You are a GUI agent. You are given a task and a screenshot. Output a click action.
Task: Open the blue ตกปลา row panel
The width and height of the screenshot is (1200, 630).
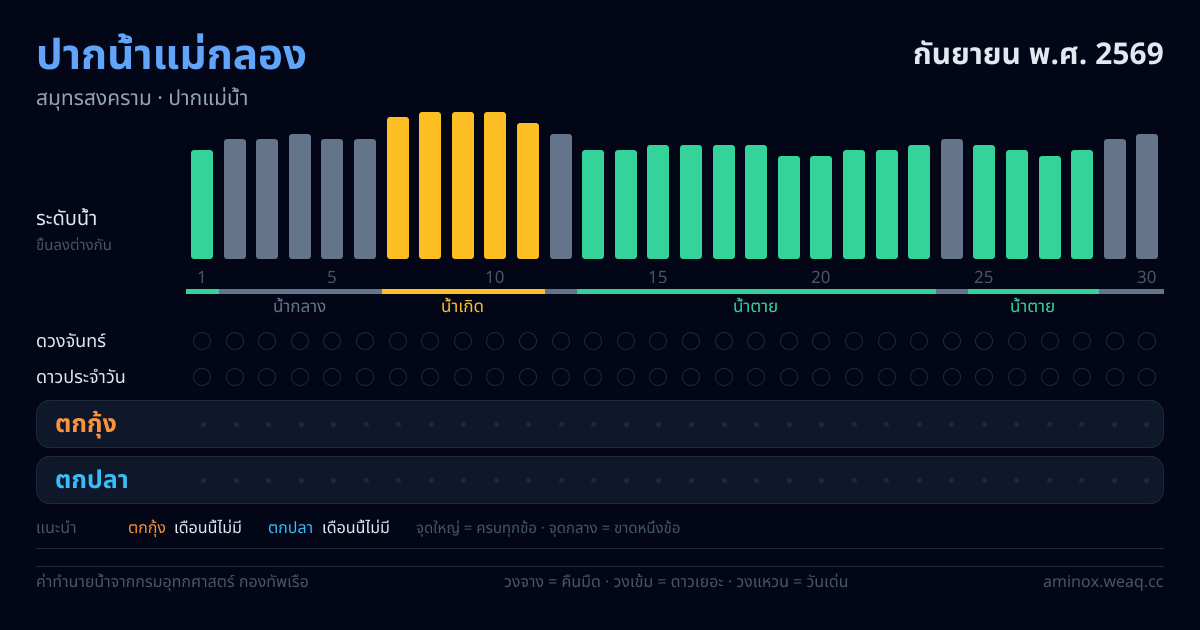600,480
